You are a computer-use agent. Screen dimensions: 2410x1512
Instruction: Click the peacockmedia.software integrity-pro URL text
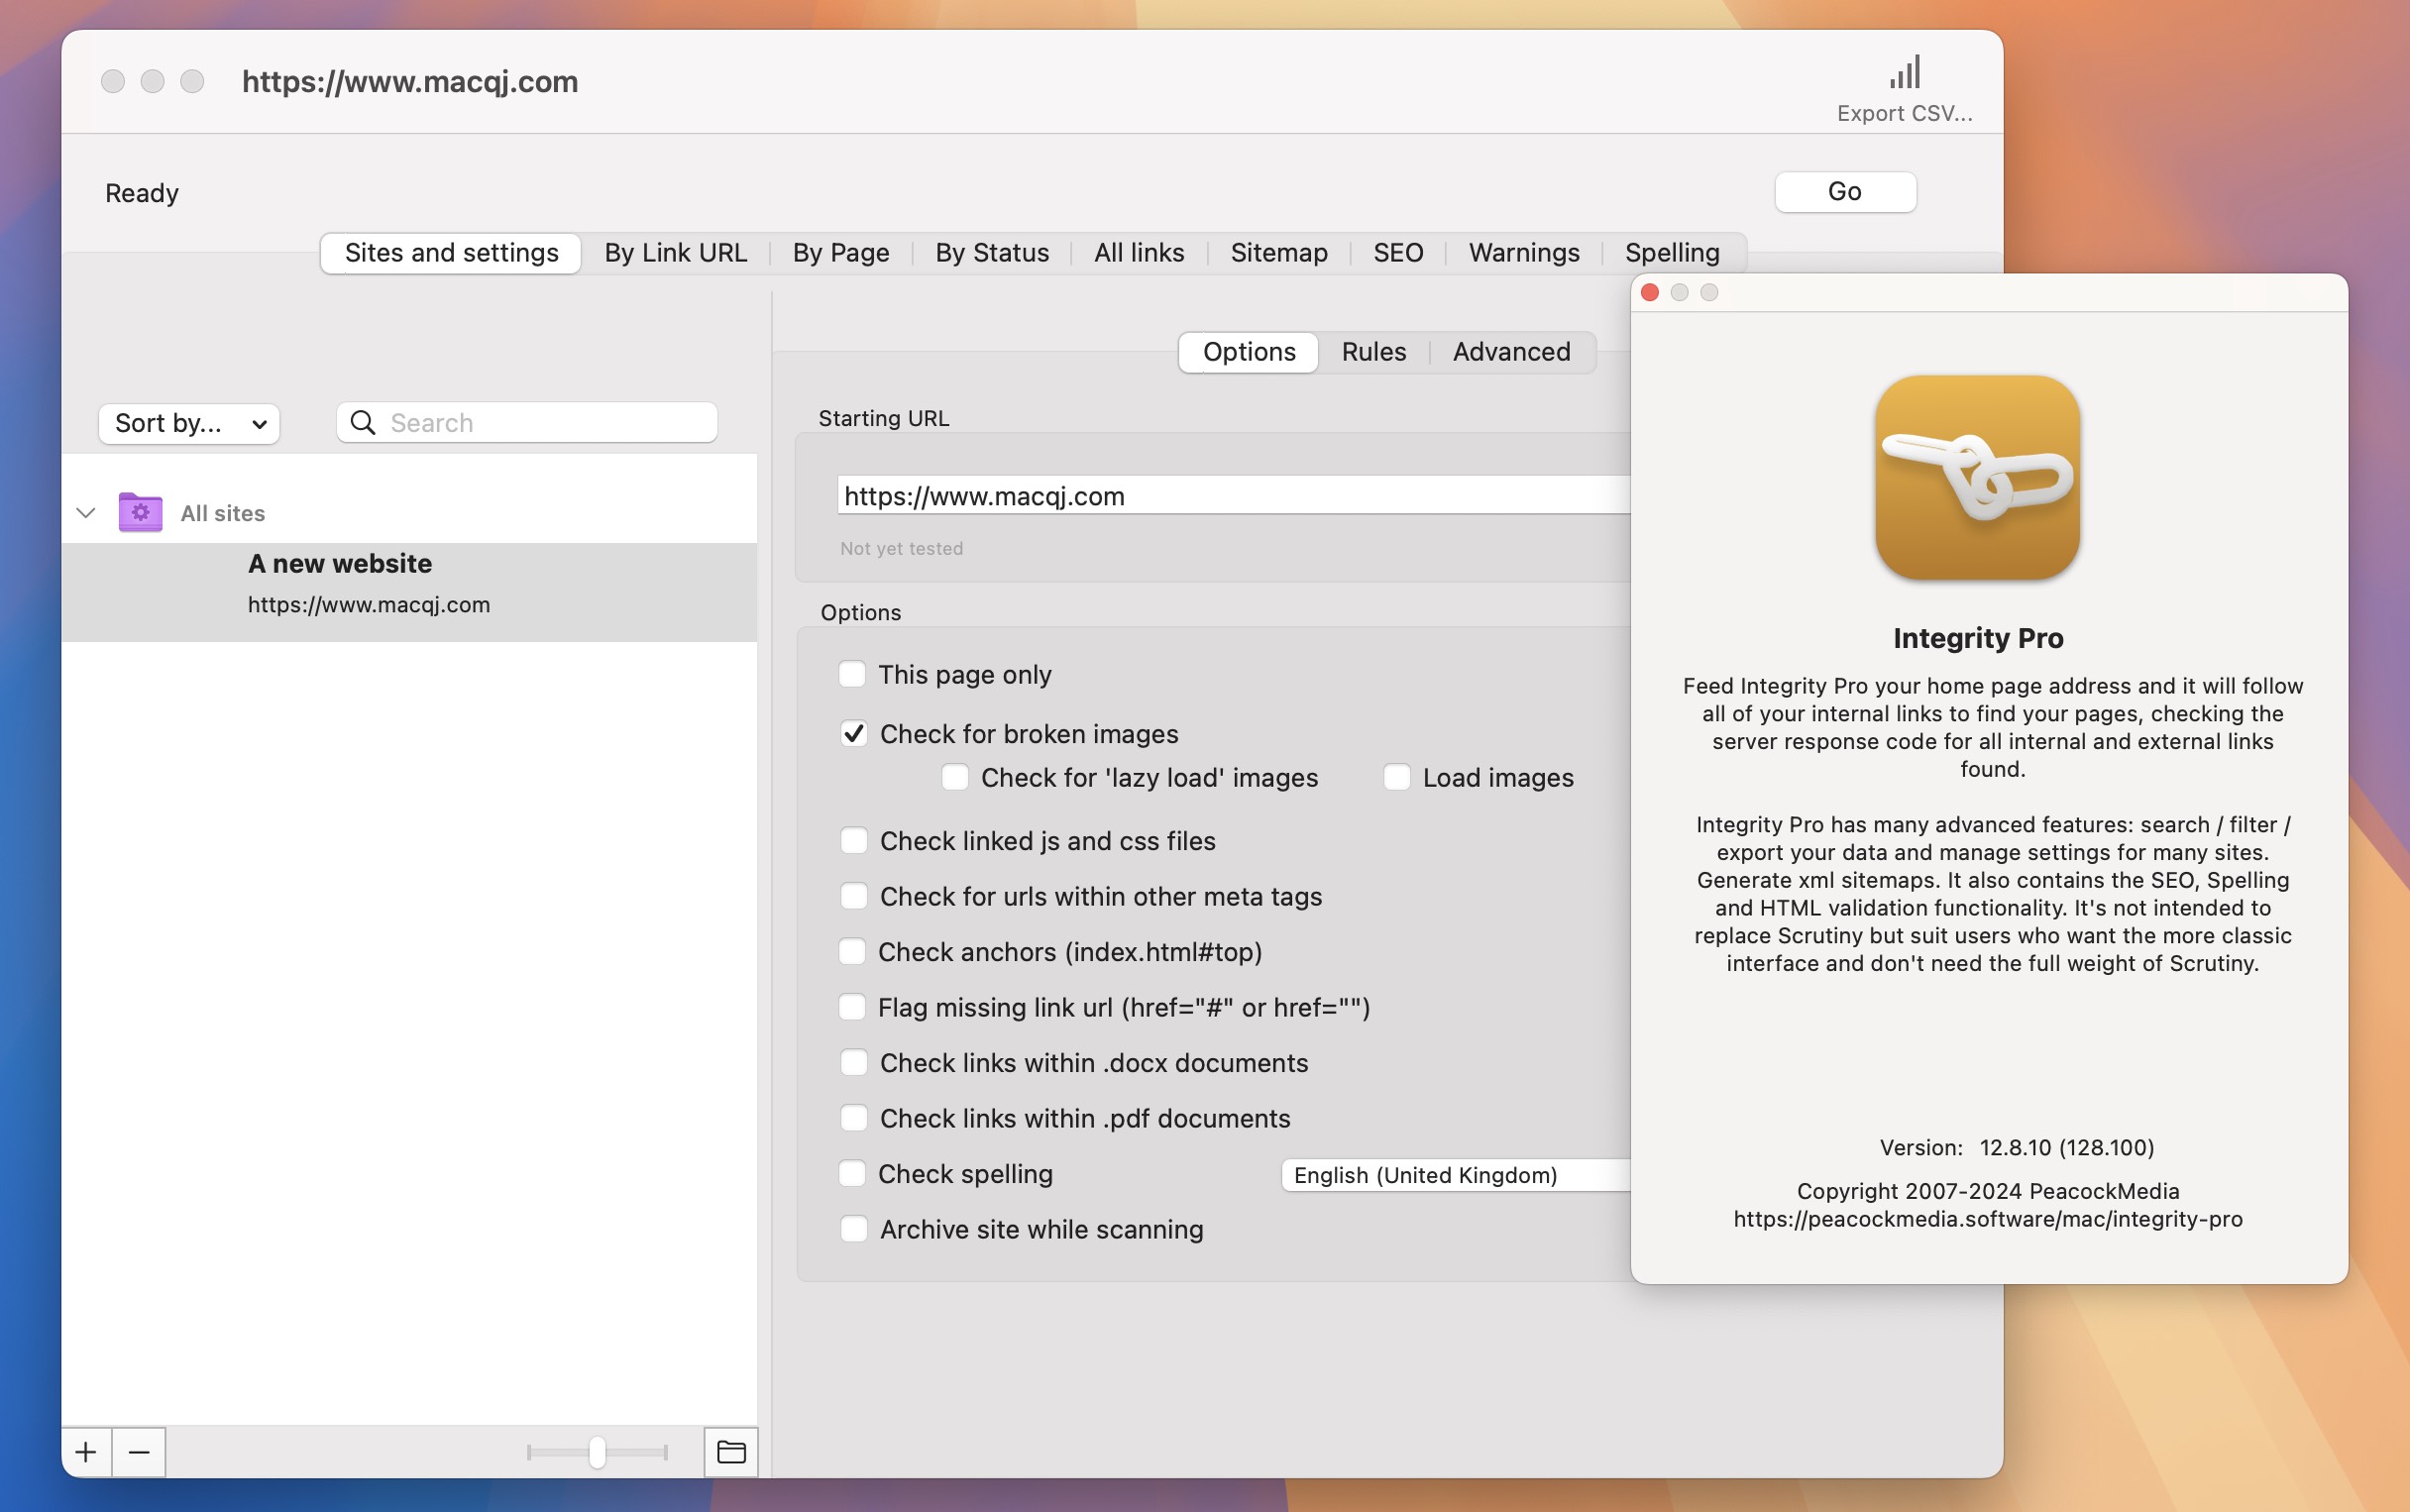[x=1988, y=1219]
